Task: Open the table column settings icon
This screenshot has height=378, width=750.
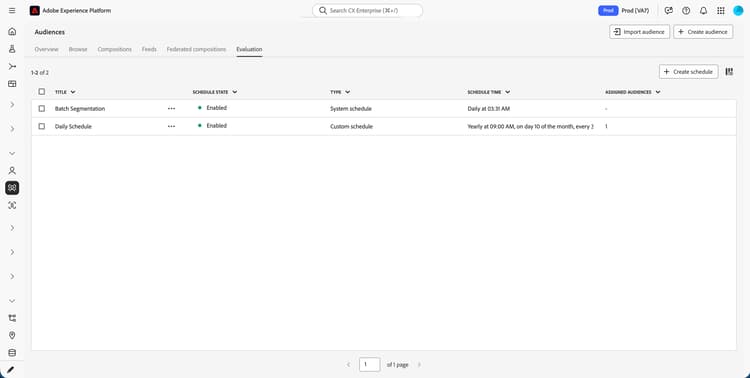Action: click(x=729, y=72)
